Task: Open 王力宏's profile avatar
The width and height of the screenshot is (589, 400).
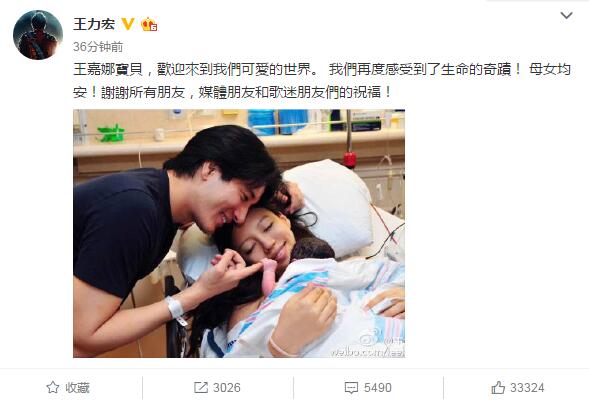Action: click(x=38, y=35)
